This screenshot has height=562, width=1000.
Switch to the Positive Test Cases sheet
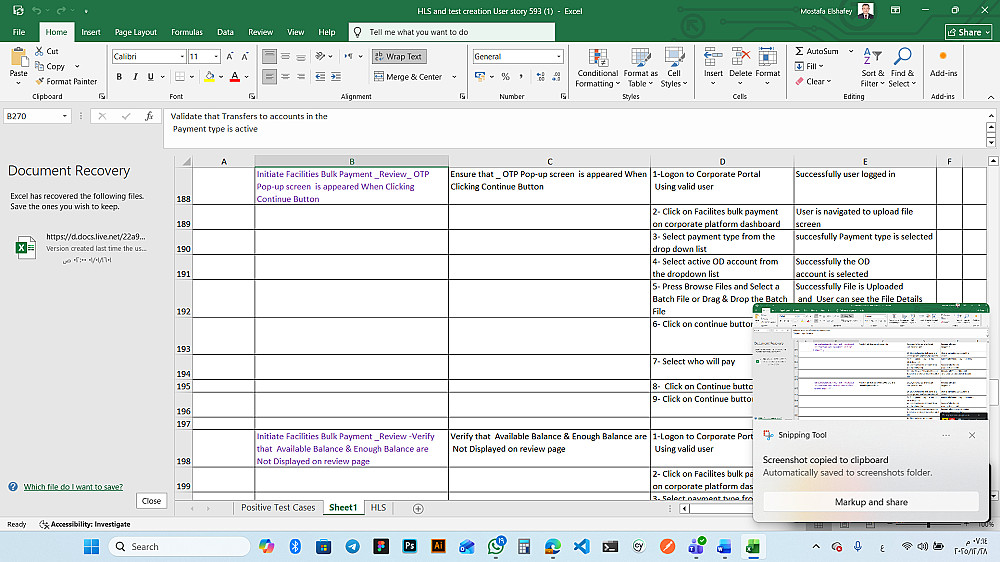[278, 508]
